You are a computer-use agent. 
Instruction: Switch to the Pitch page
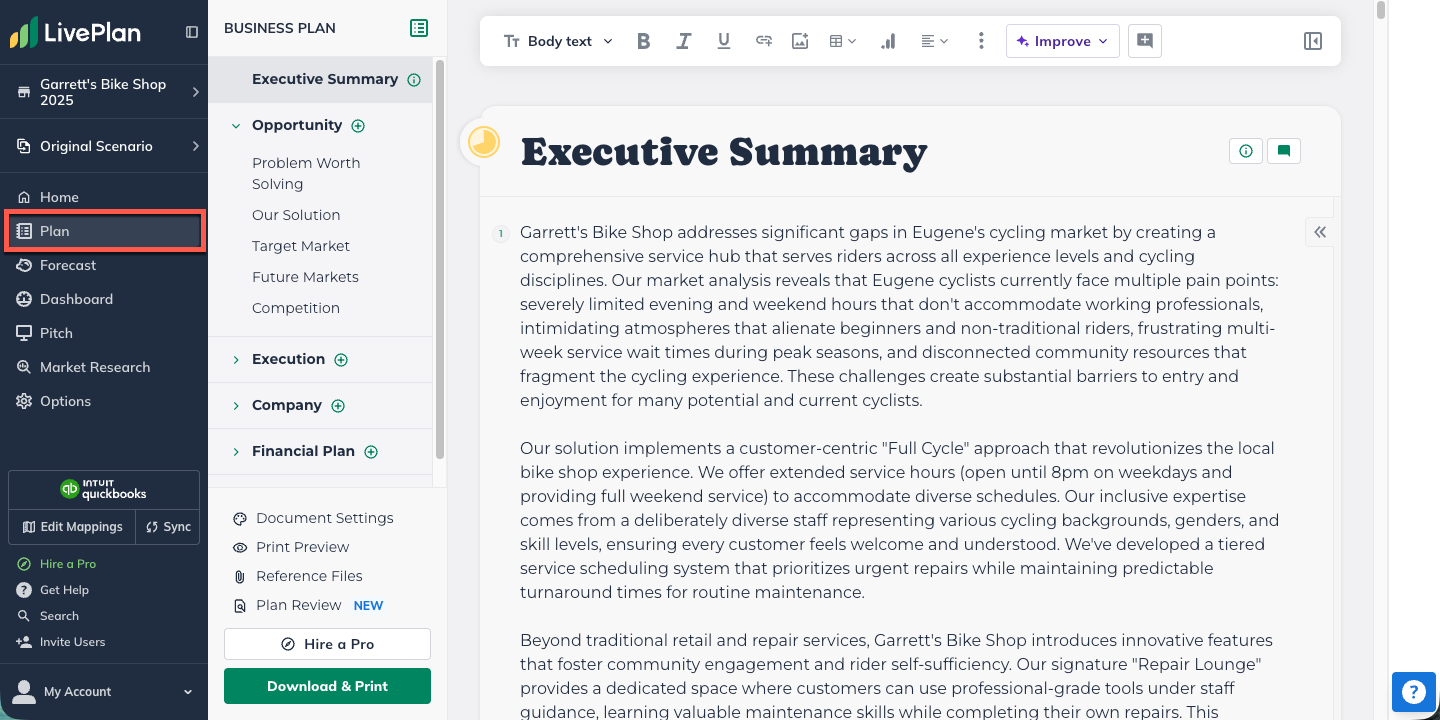pyautogui.click(x=104, y=333)
